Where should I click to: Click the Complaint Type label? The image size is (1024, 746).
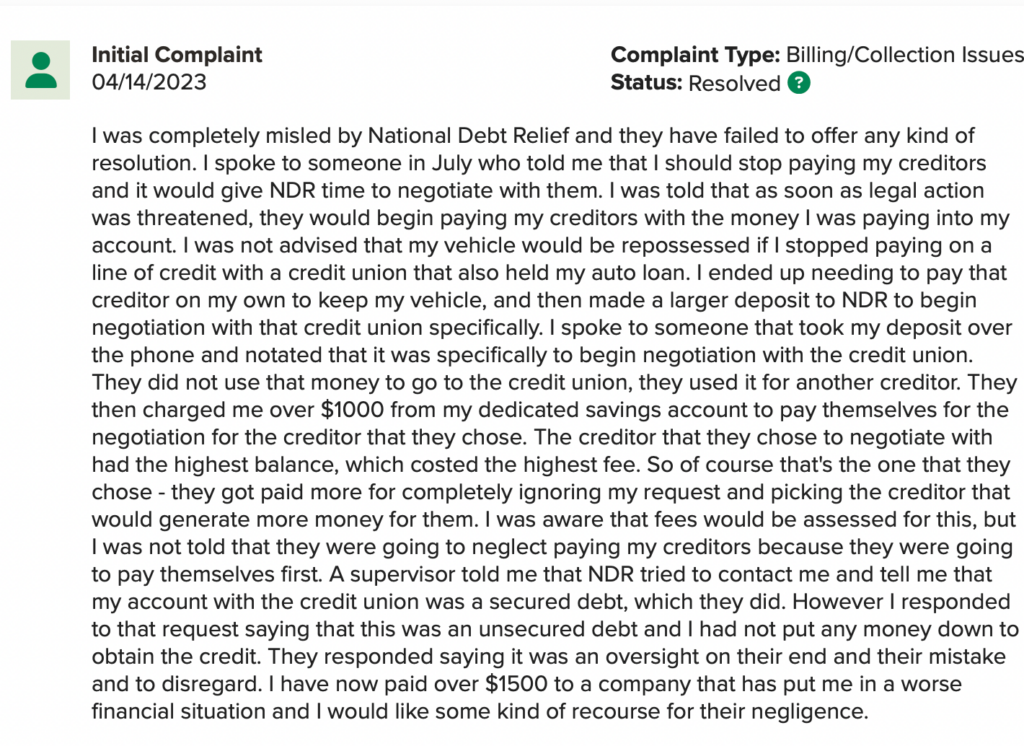(696, 54)
